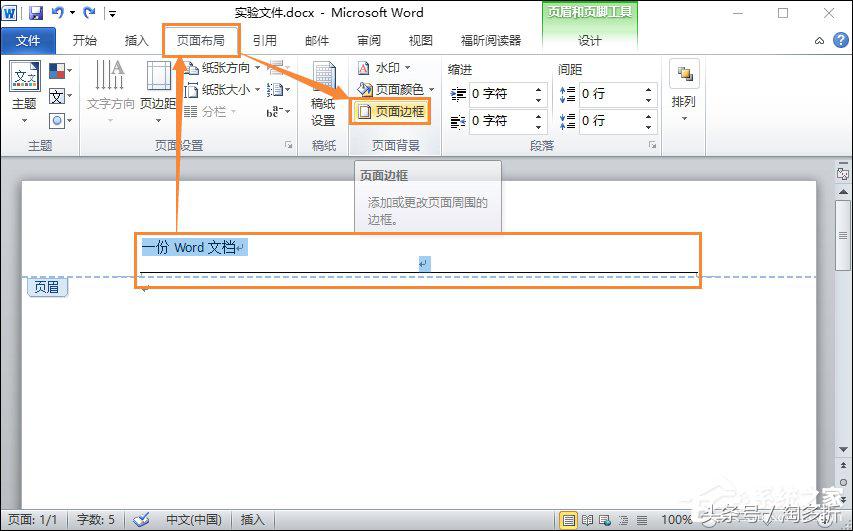This screenshot has width=853, height=531.
Task: Open the undo history dropdown arrow
Action: [72, 13]
